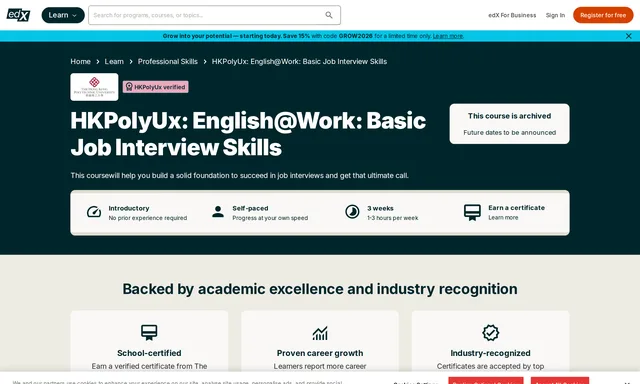Click the School-certified certificate icon
The image size is (640, 384).
149,332
